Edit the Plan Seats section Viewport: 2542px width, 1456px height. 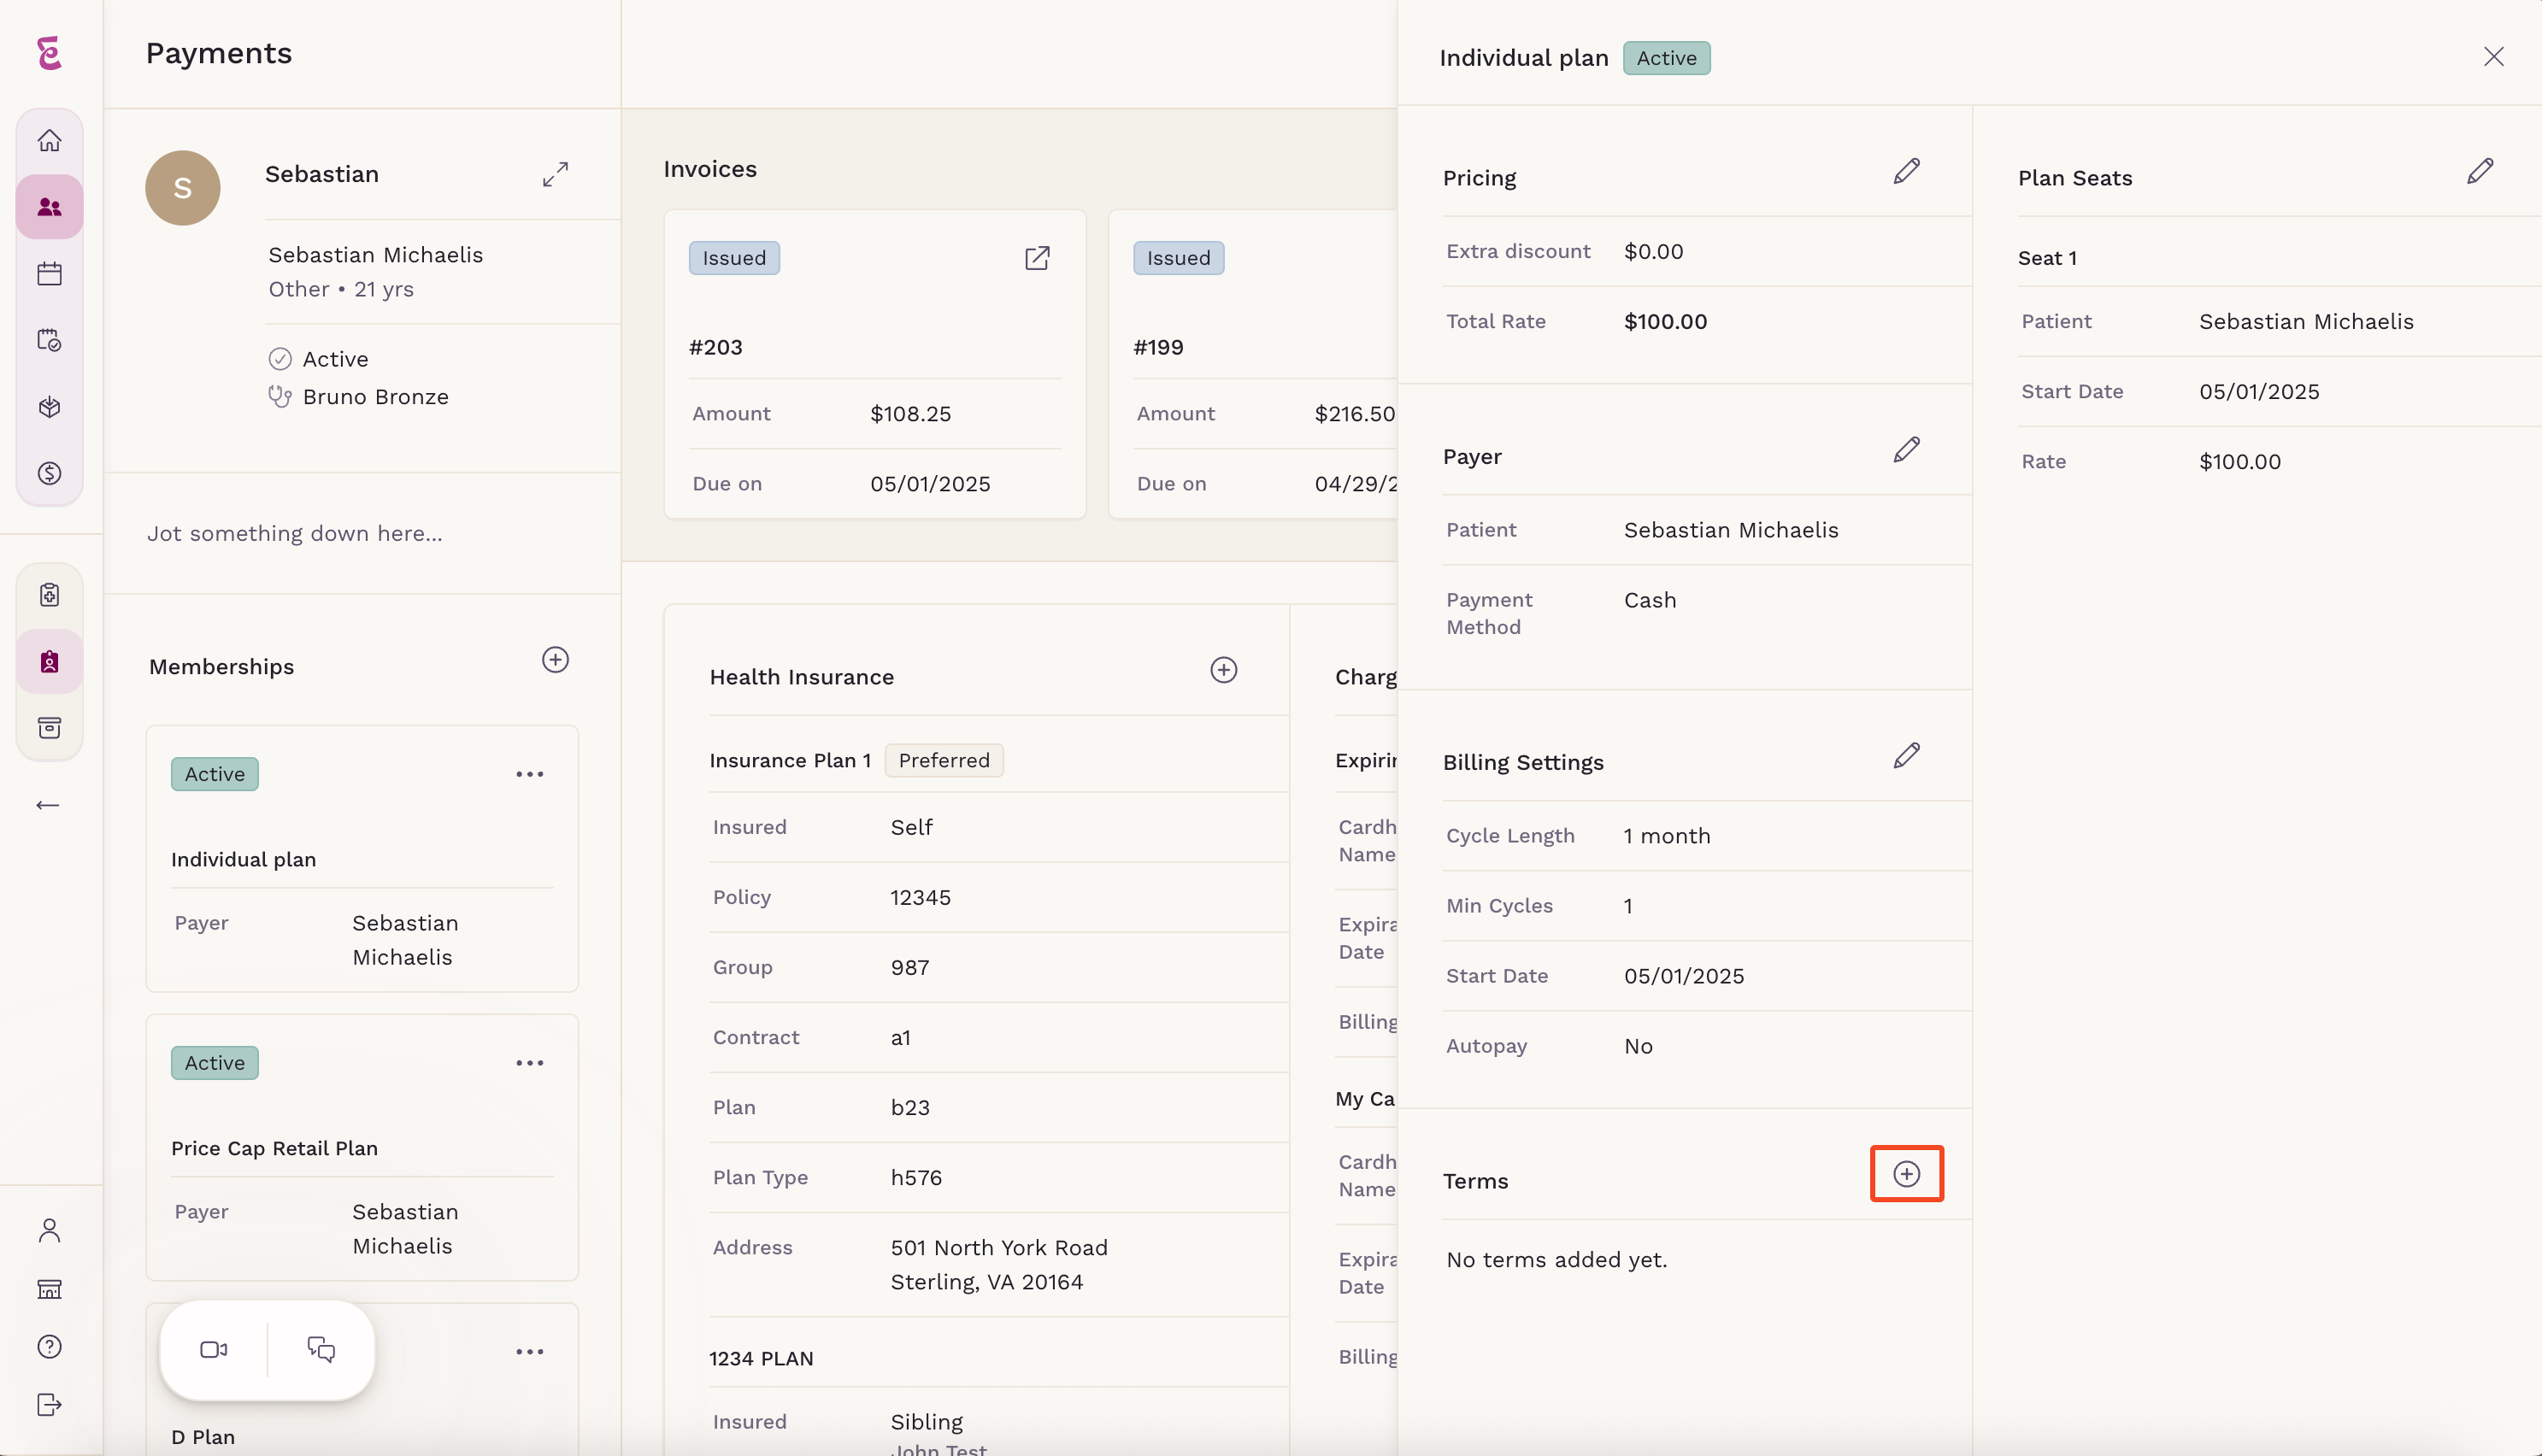click(2479, 171)
